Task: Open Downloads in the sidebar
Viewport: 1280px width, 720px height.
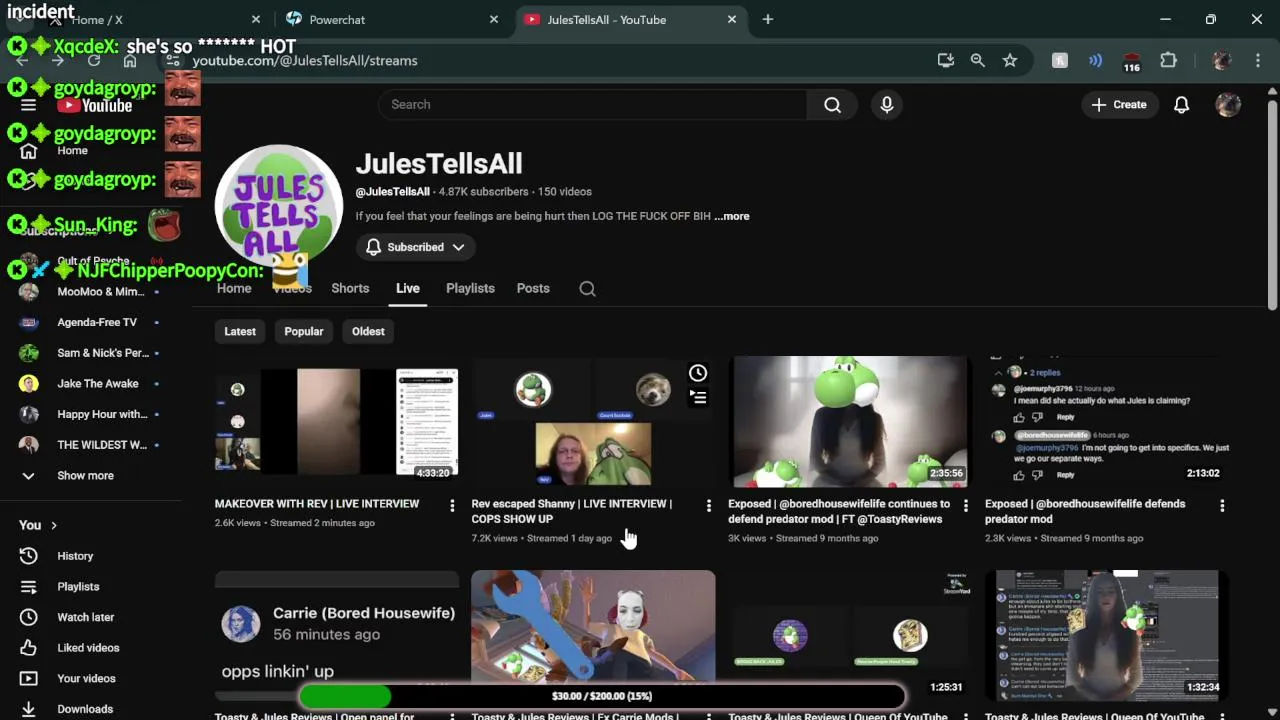Action: tap(85, 709)
